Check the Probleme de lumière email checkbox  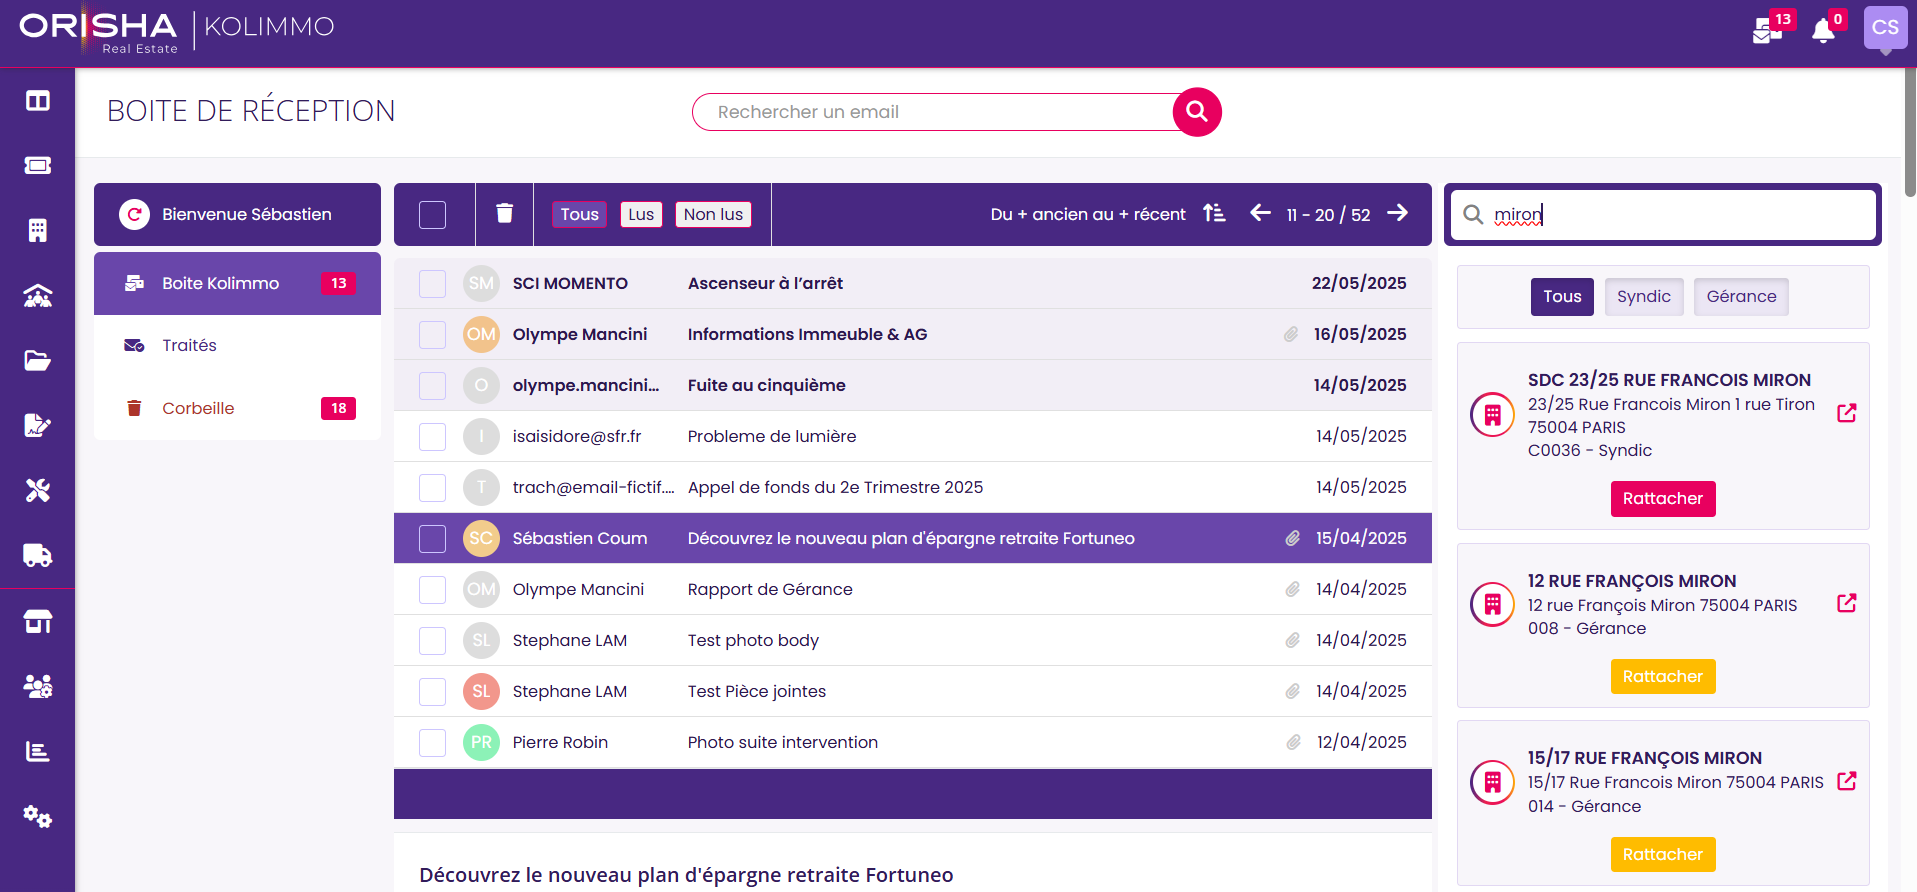[432, 437]
